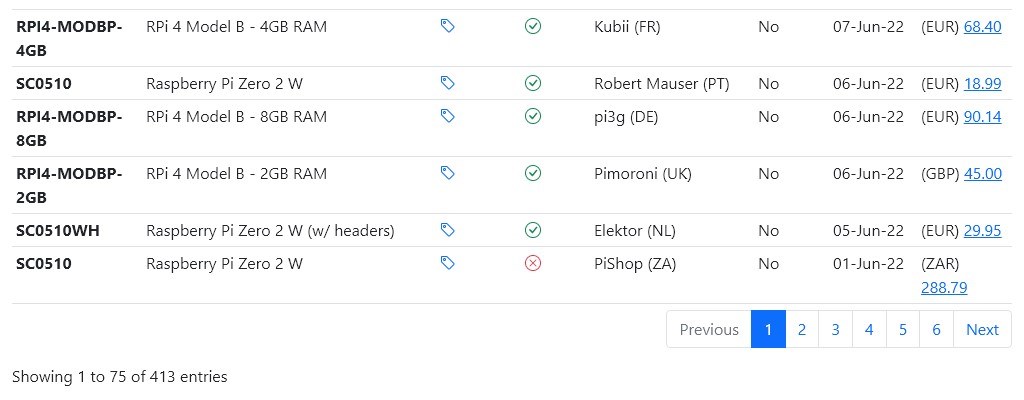Image resolution: width=1024 pixels, height=400 pixels.
Task: Follow the 90.14 price link
Action: coord(982,117)
